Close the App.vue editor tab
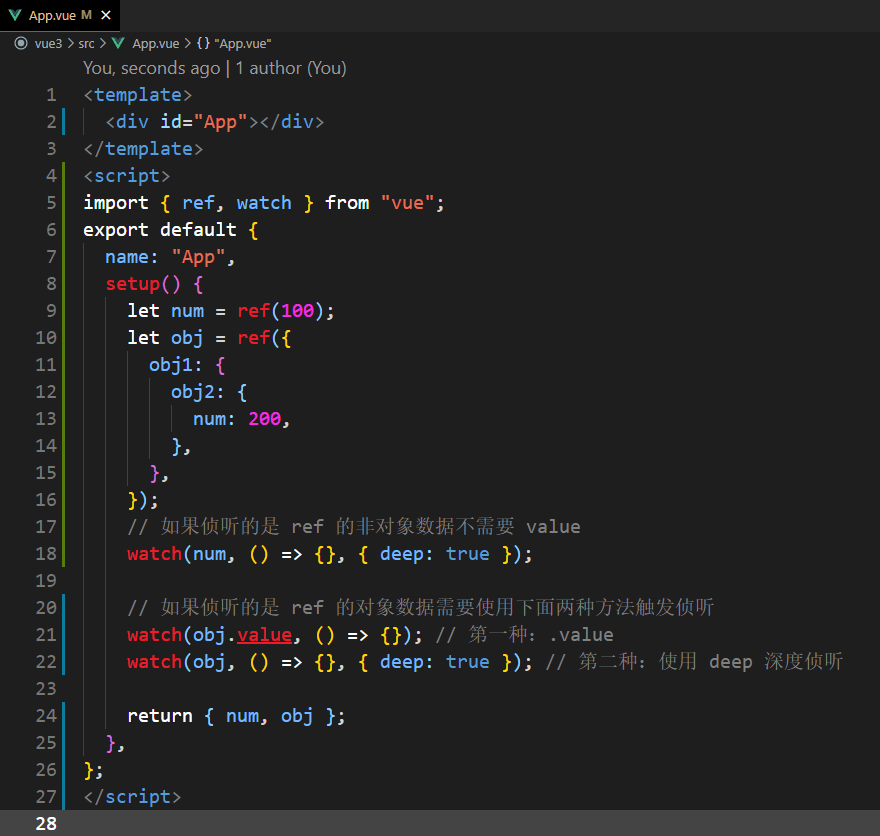Viewport: 880px width, 836px height. [106, 15]
